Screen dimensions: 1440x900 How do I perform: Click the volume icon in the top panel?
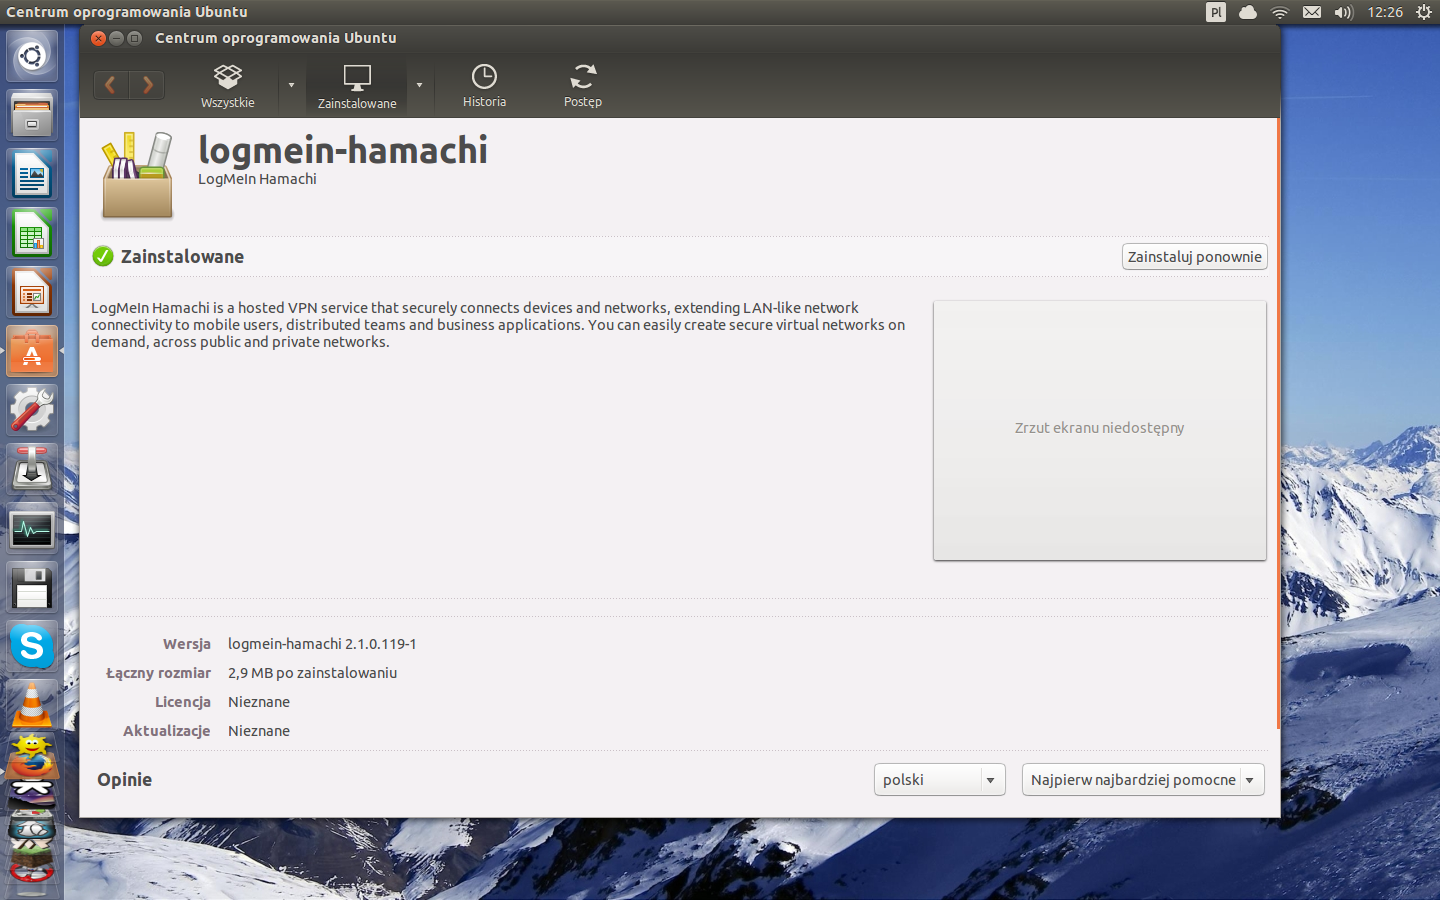(x=1343, y=12)
